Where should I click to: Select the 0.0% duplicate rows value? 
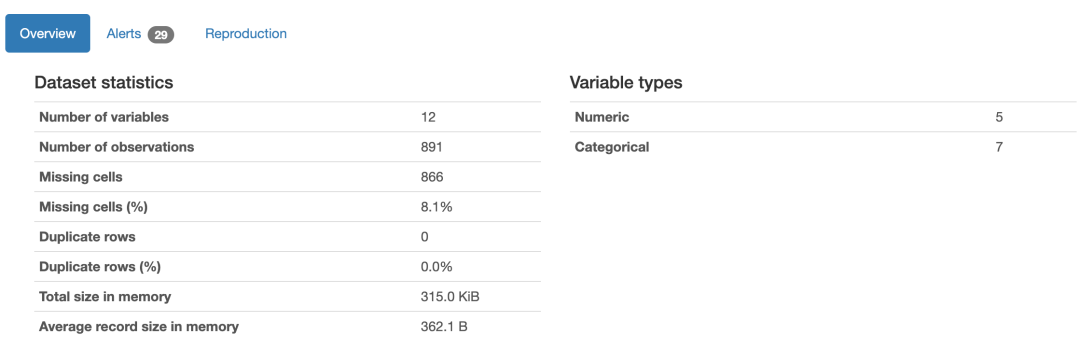pyautogui.click(x=436, y=267)
